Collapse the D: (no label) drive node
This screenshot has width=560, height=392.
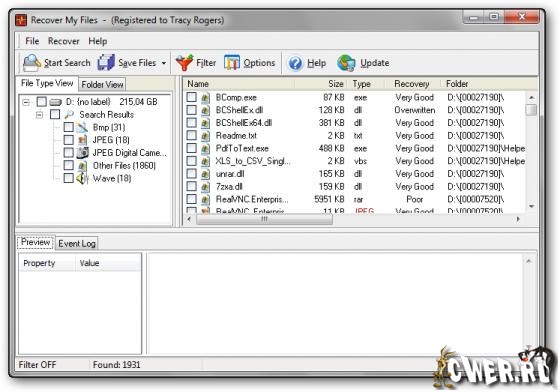pos(26,102)
